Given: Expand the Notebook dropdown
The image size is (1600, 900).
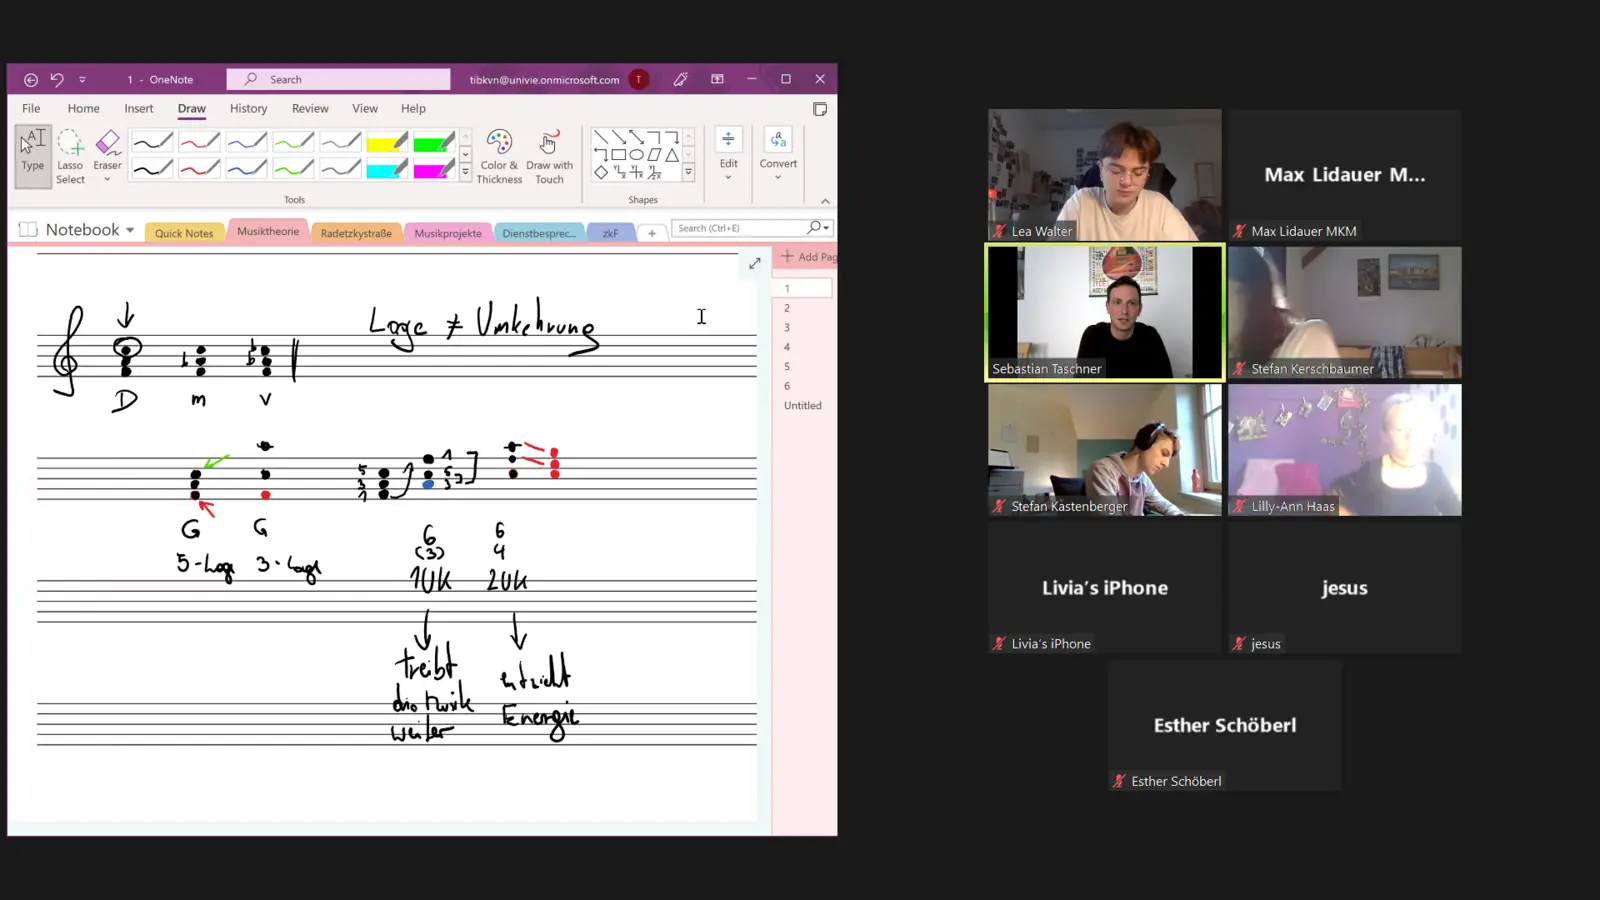Looking at the screenshot, I should pos(130,230).
